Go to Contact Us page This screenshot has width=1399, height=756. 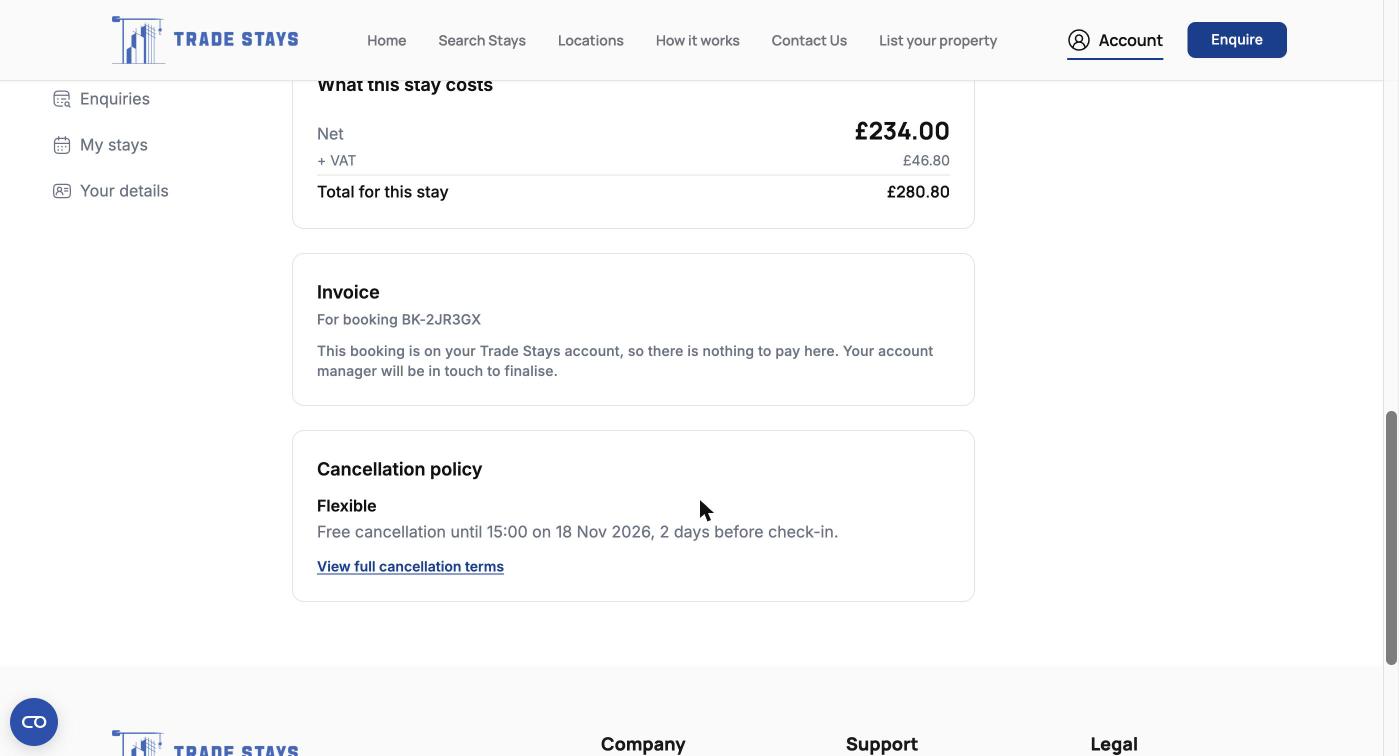click(809, 40)
